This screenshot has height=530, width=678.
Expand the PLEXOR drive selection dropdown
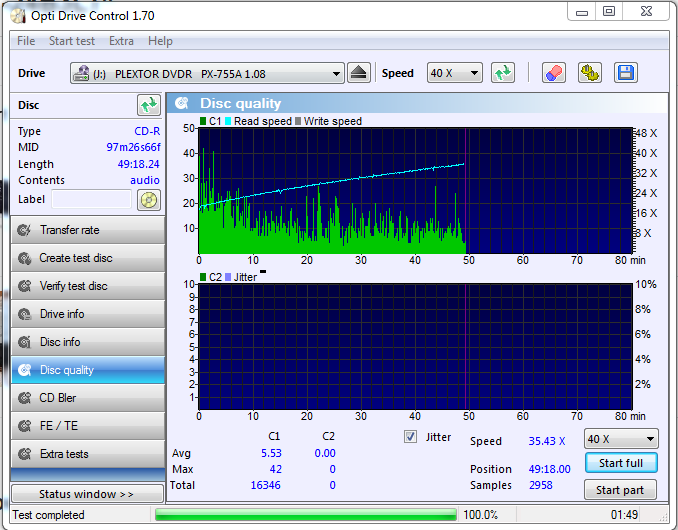click(x=207, y=73)
